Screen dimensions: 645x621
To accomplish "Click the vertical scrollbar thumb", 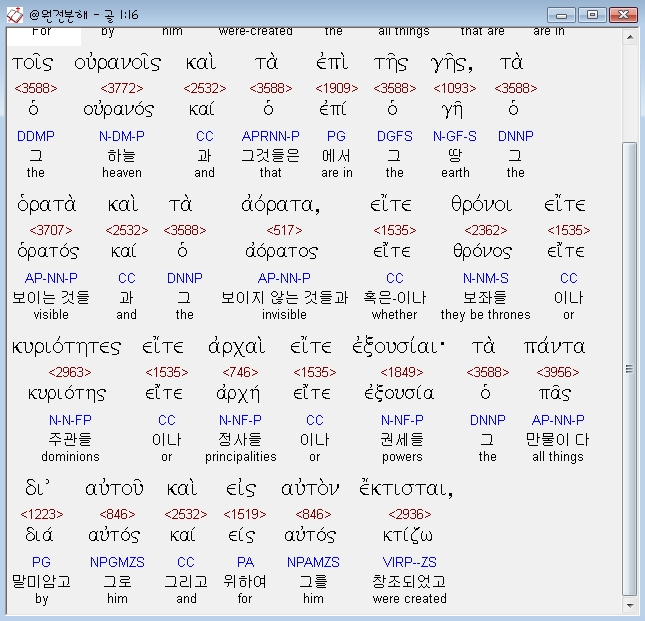I will [630, 368].
